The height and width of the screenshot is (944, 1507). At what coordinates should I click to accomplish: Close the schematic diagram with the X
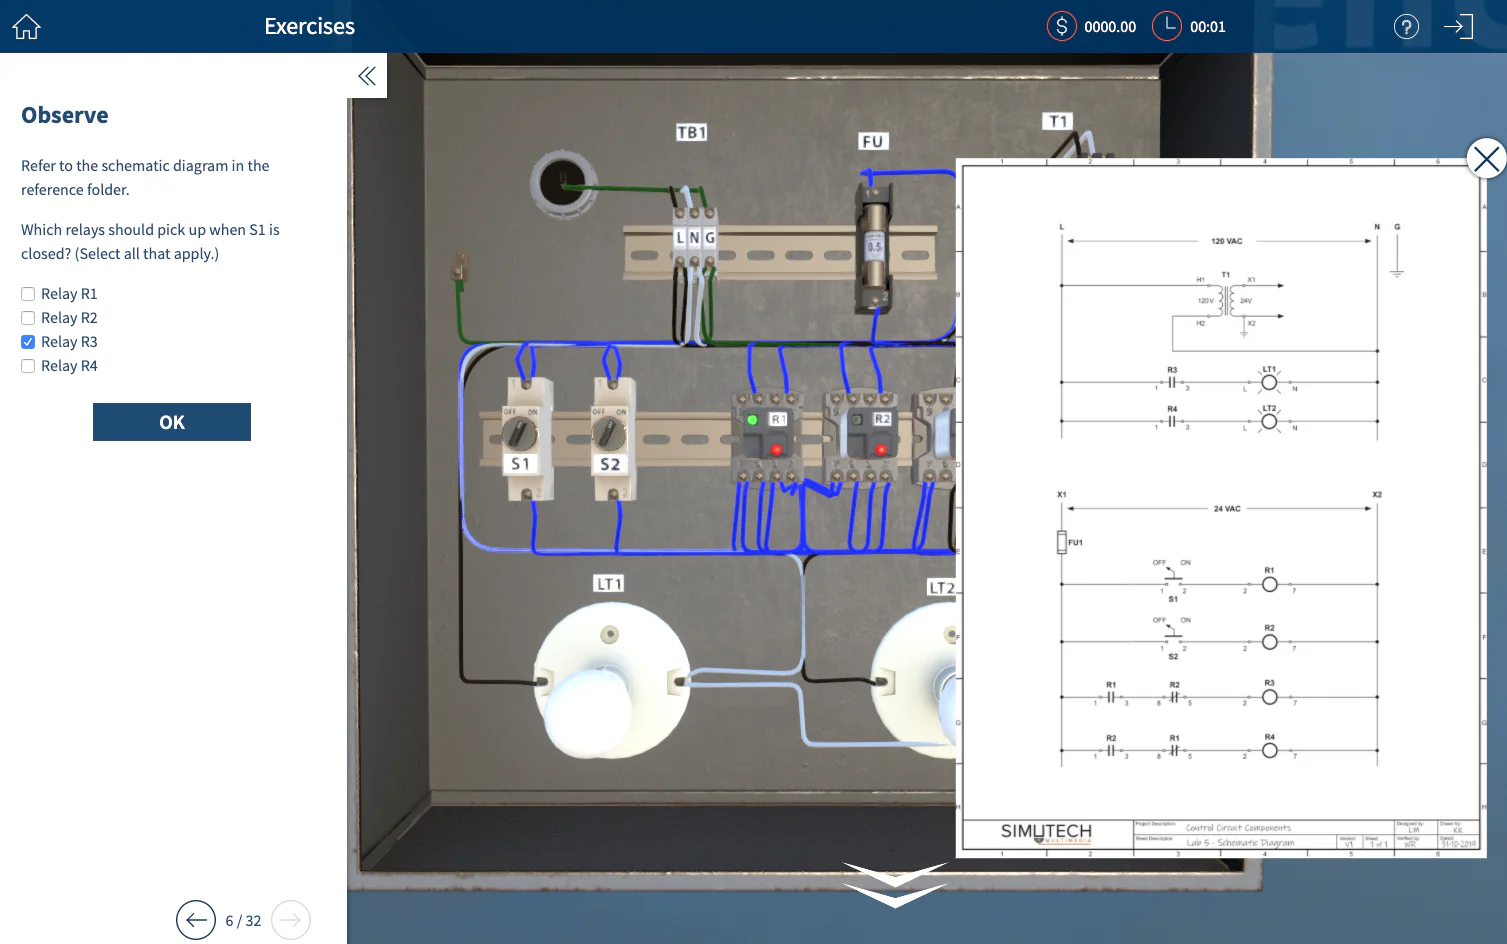click(1484, 158)
